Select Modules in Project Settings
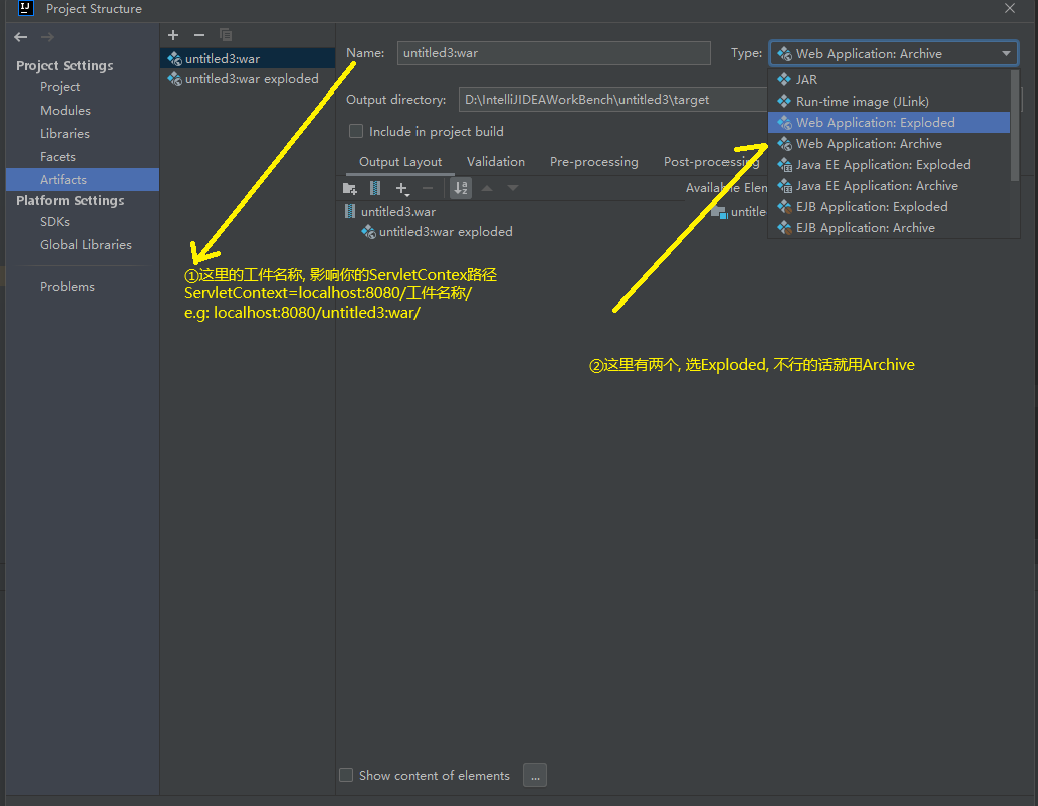 click(x=65, y=111)
